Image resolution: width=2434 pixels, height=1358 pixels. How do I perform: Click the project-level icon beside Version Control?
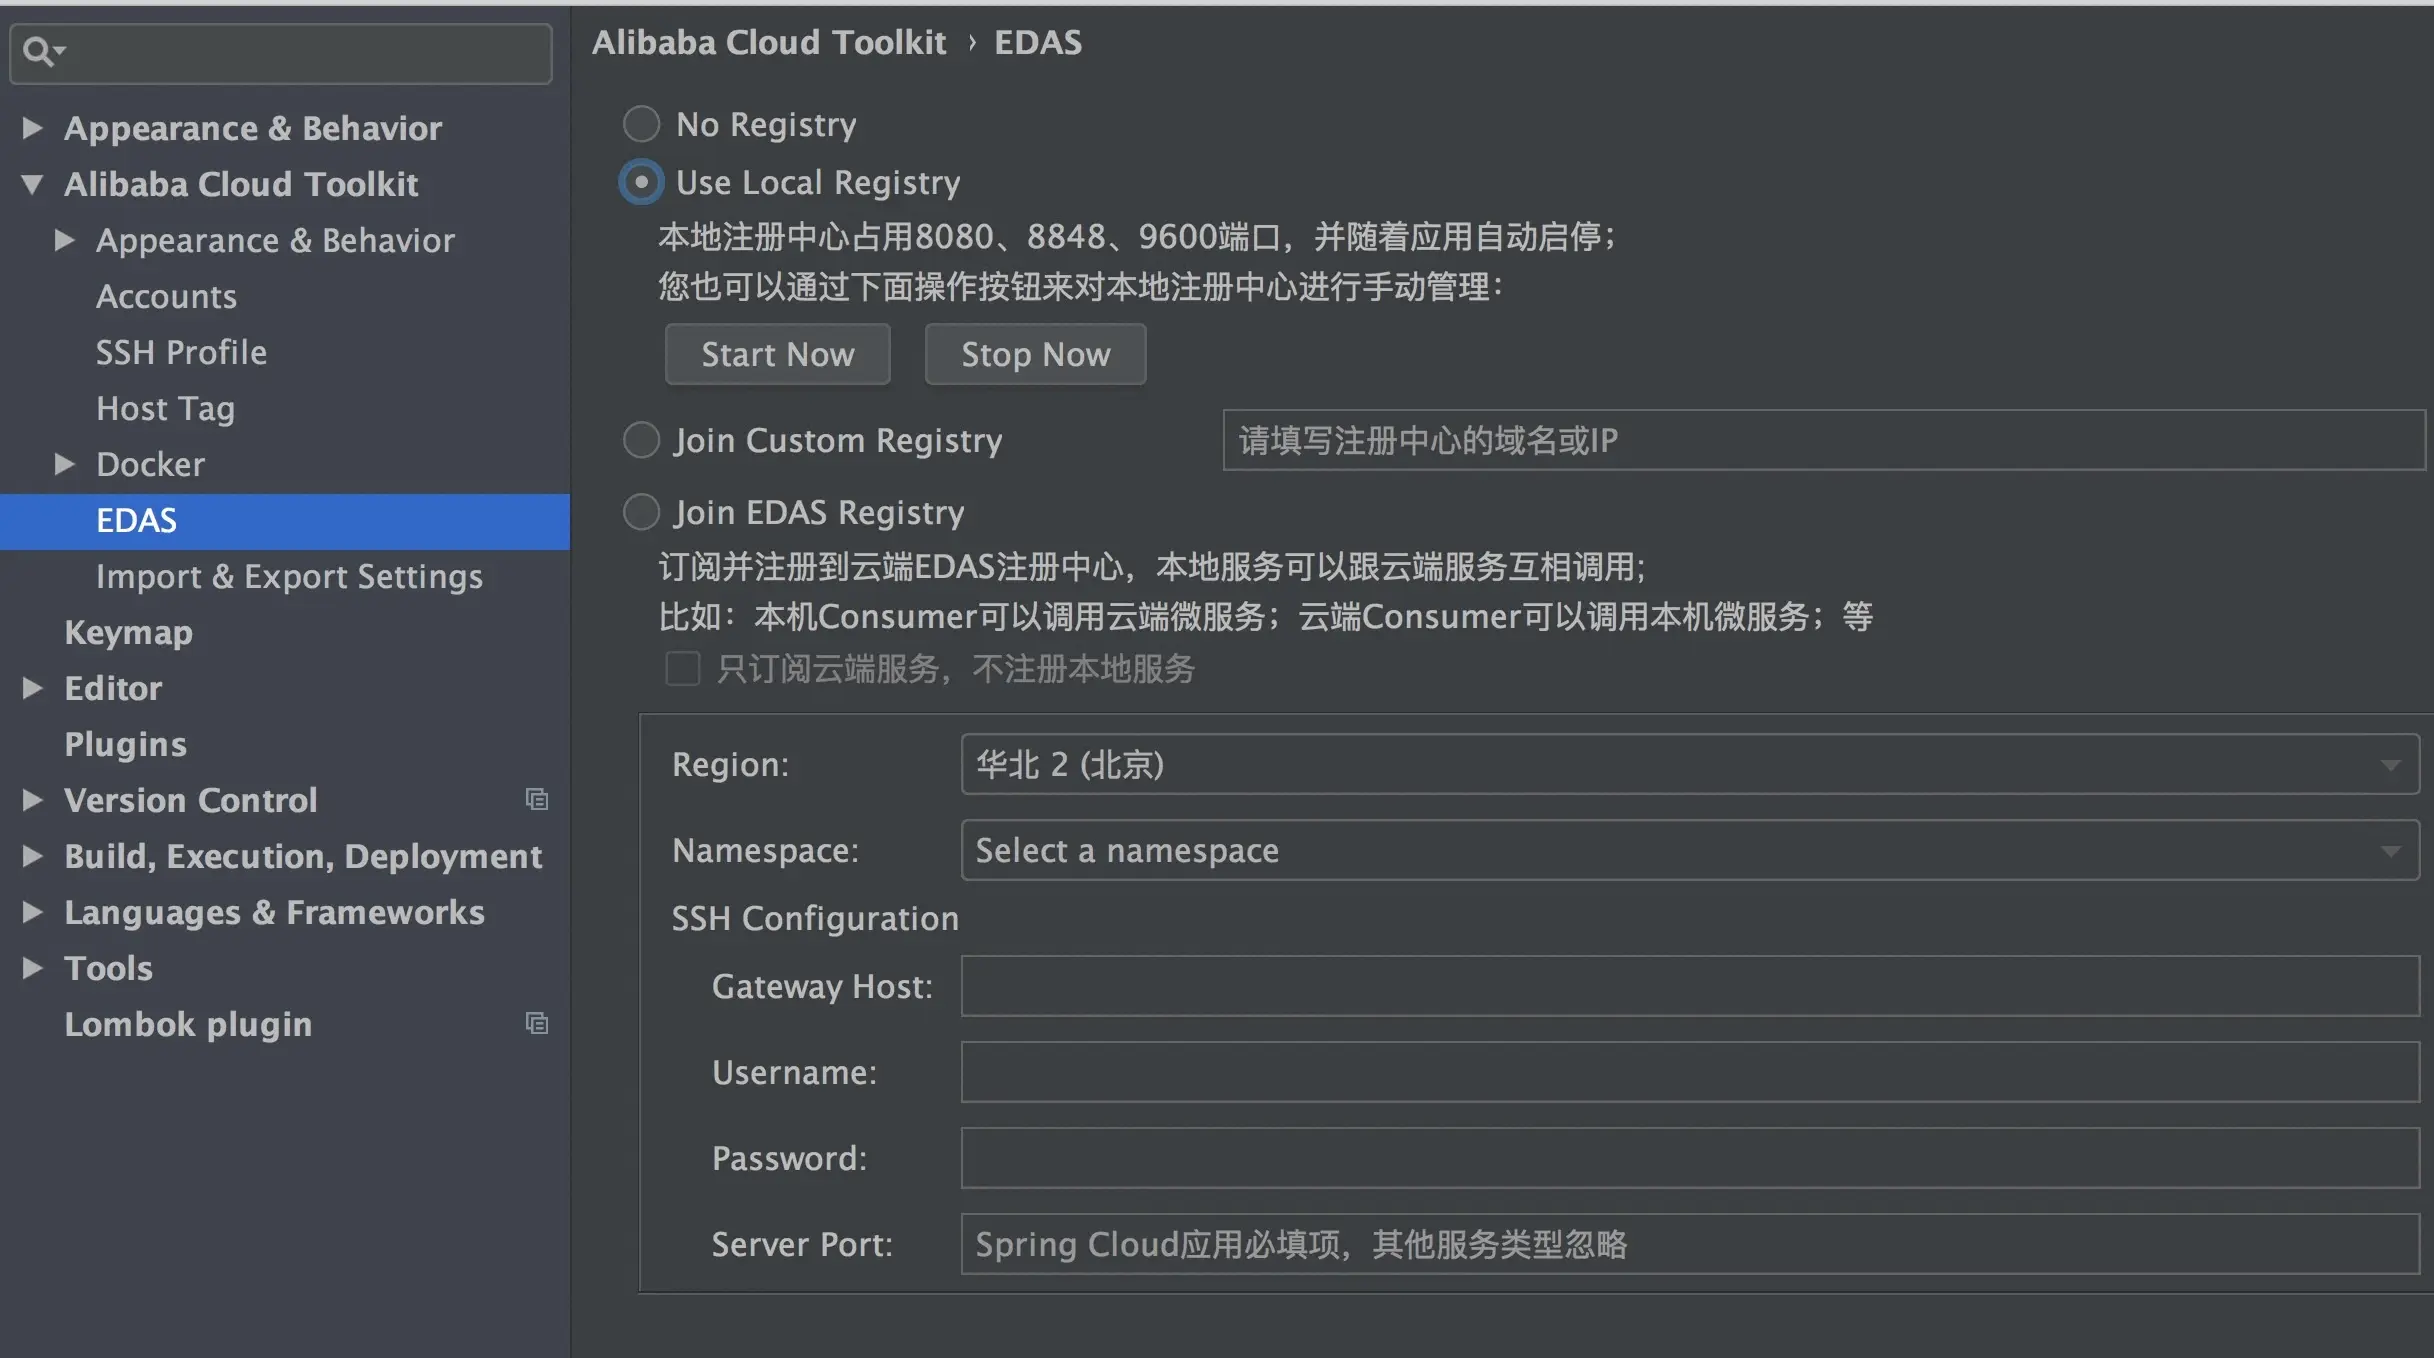(x=537, y=799)
